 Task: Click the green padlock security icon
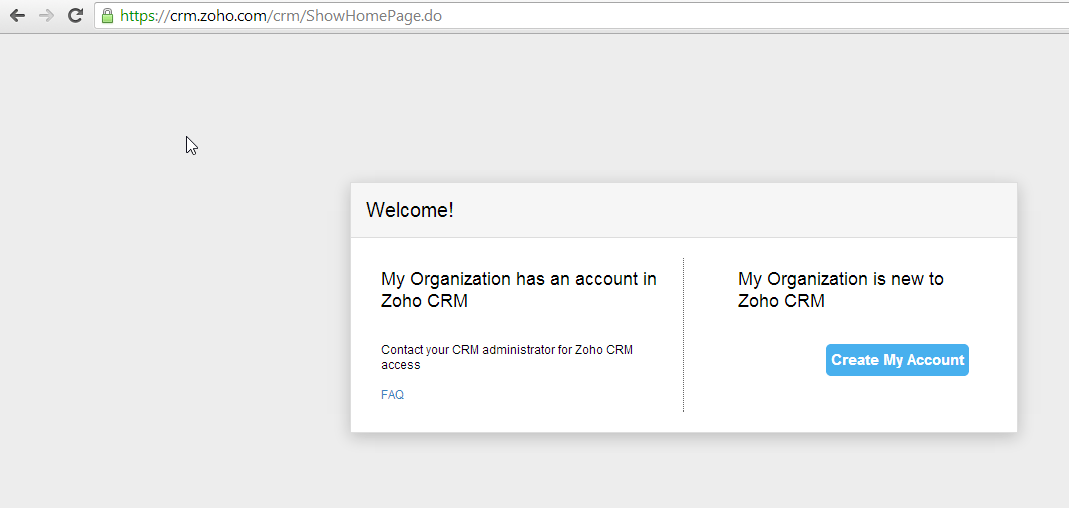[107, 16]
